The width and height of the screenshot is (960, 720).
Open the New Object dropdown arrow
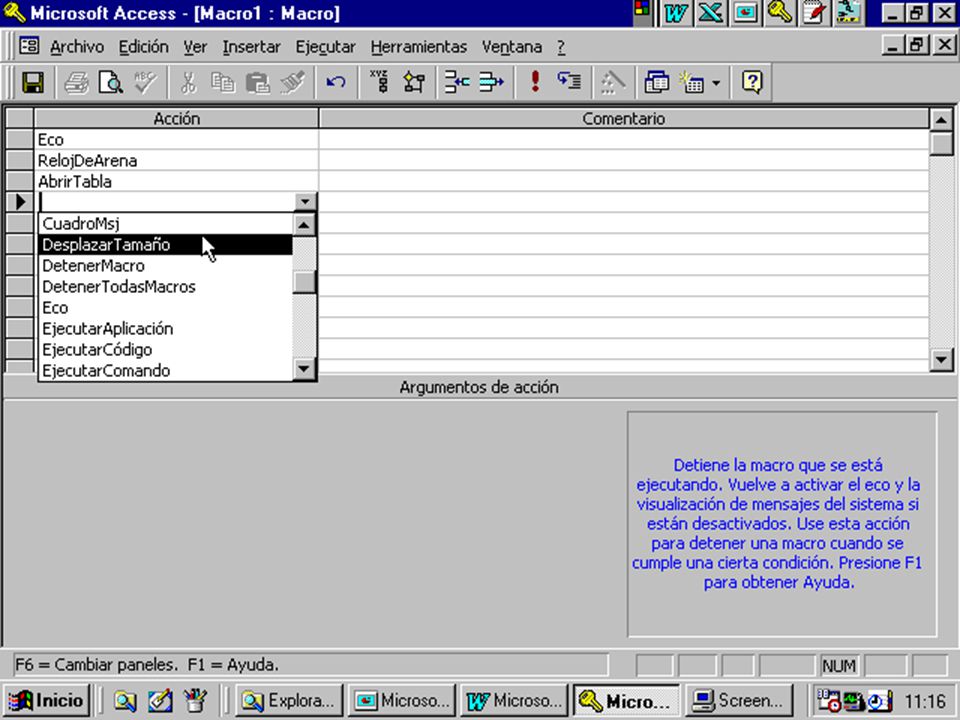pos(716,83)
